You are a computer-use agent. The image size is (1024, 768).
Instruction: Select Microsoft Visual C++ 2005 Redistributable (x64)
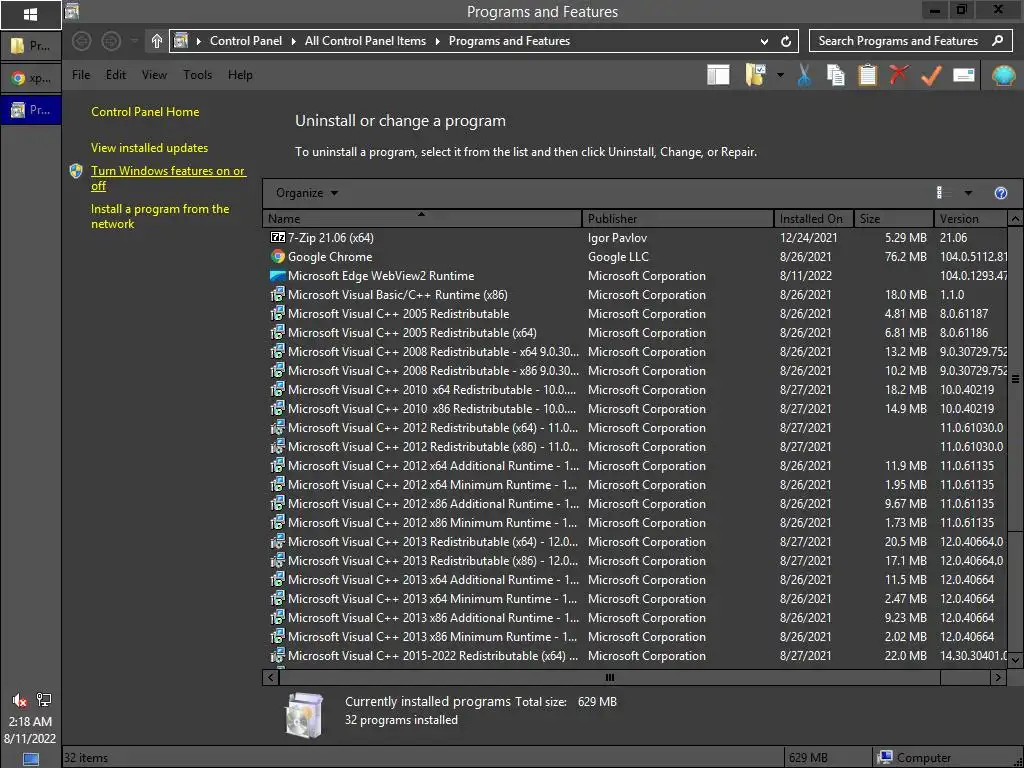point(635,332)
